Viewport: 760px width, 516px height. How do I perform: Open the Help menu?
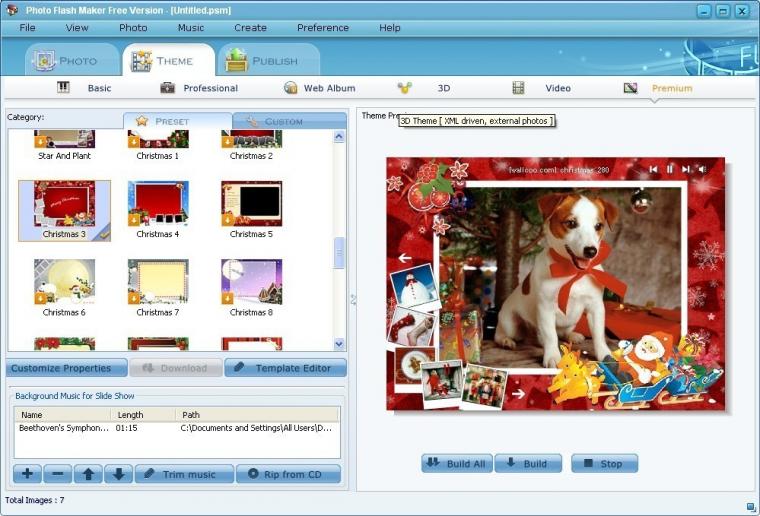[x=390, y=28]
